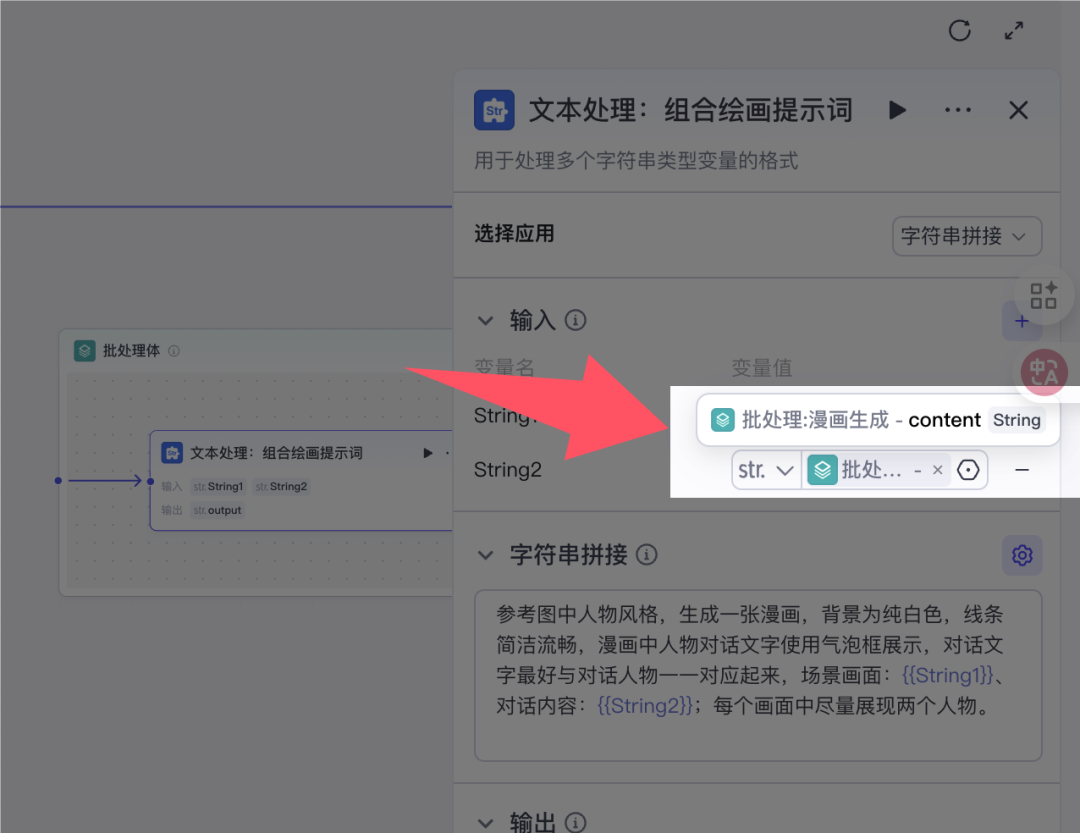Screen dimensions: 1080x833
Task: Click the canvas node's Str icon
Action: click(172, 453)
